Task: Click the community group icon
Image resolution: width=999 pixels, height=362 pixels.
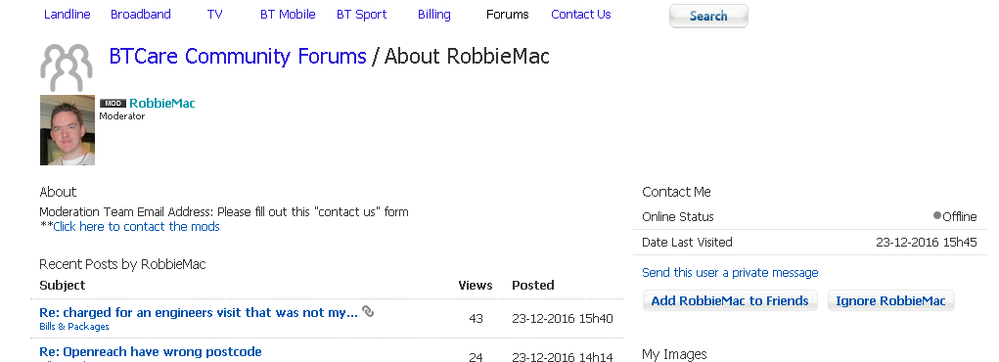Action: click(x=66, y=67)
